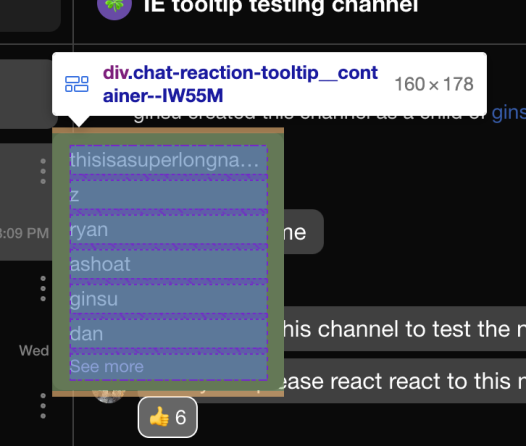
Task: Open the bottom three-dot message menu icon
Action: tap(43, 406)
